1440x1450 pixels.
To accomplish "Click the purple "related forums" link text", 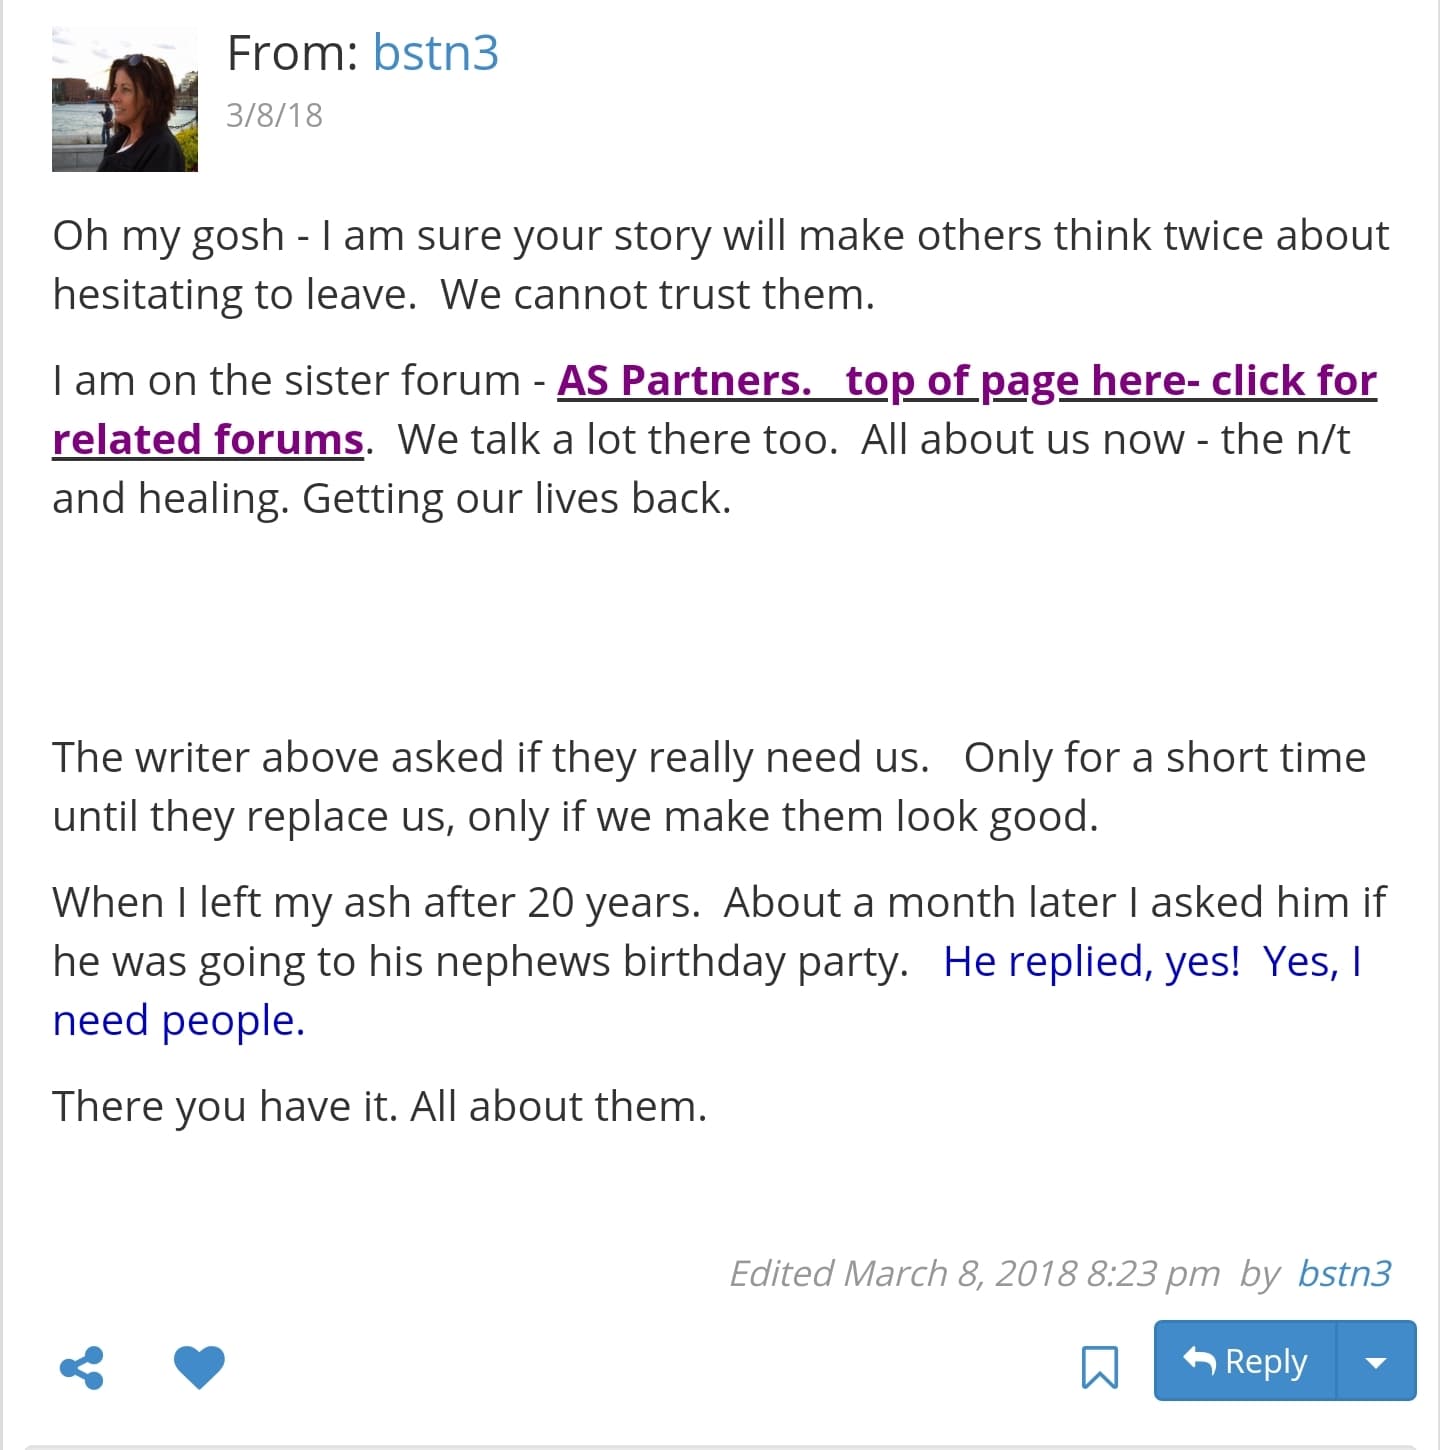I will [208, 440].
